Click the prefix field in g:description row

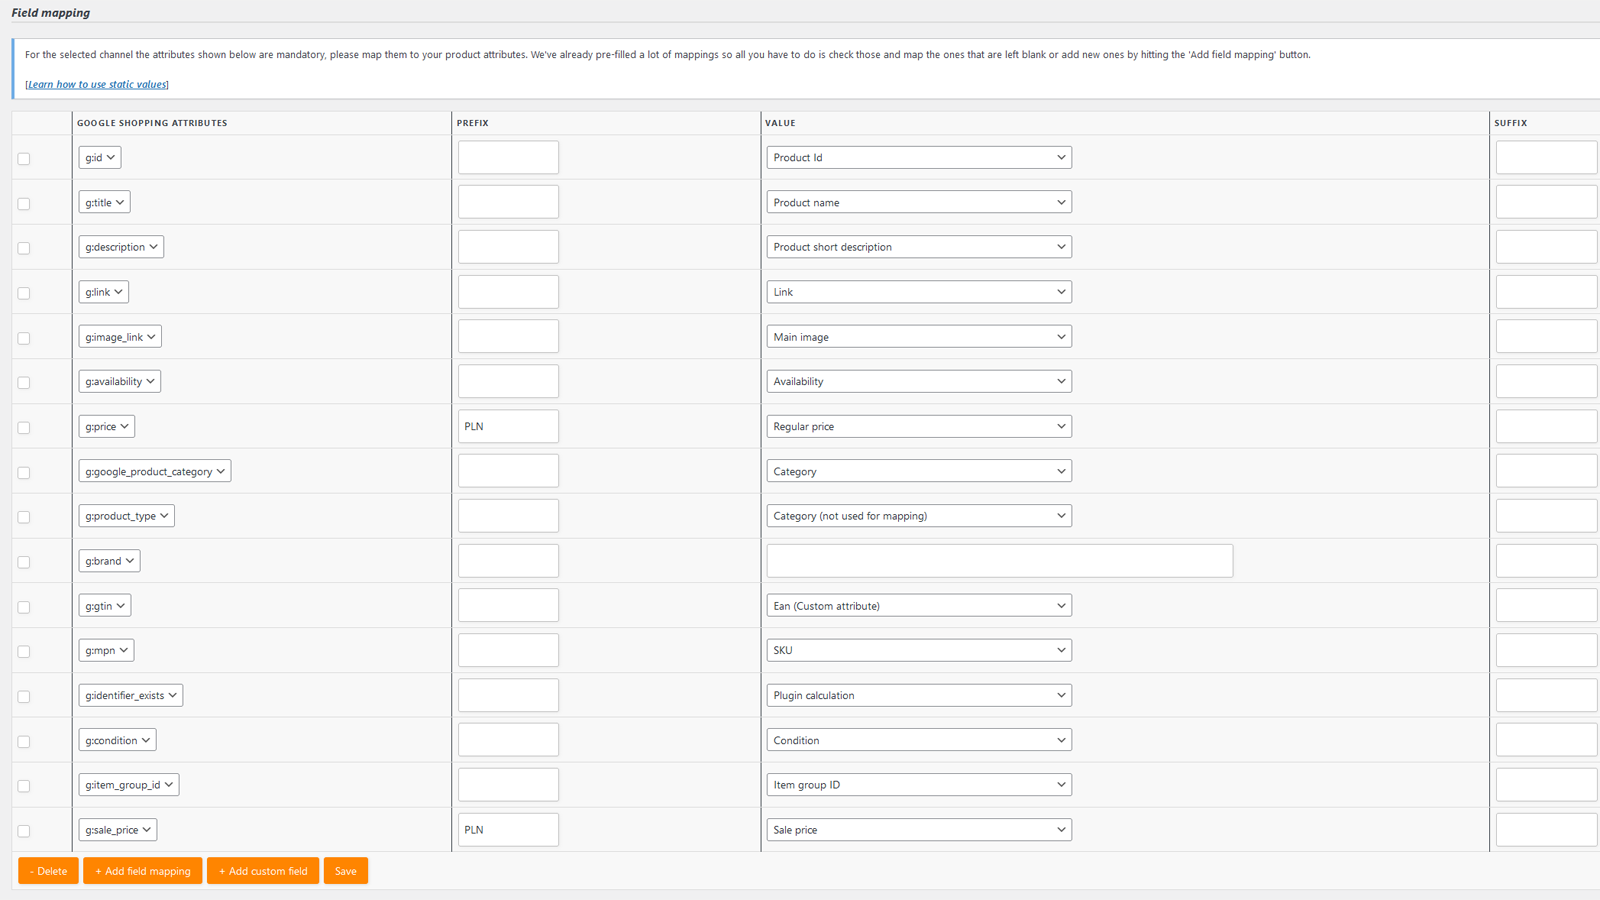(x=508, y=247)
